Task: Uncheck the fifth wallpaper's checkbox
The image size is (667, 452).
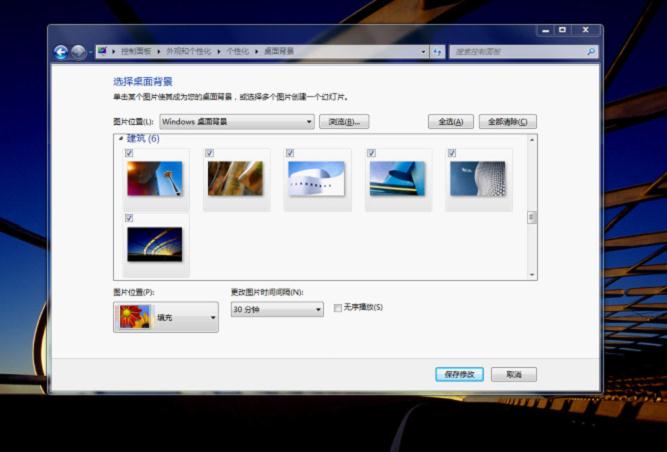Action: 452,153
